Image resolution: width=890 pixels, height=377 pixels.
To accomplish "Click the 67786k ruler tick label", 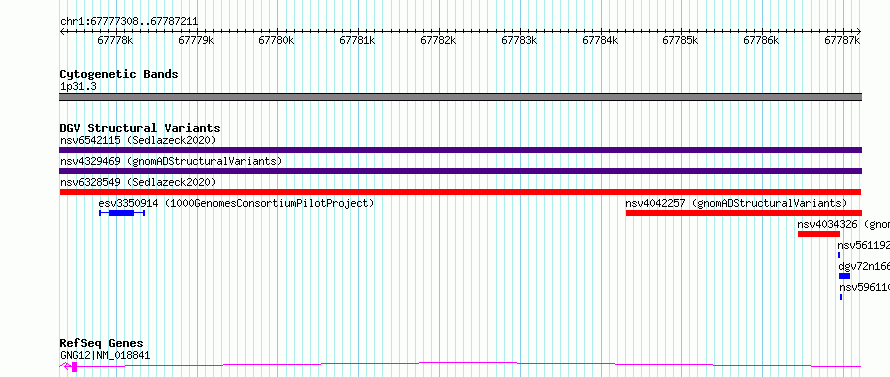I will click(762, 40).
